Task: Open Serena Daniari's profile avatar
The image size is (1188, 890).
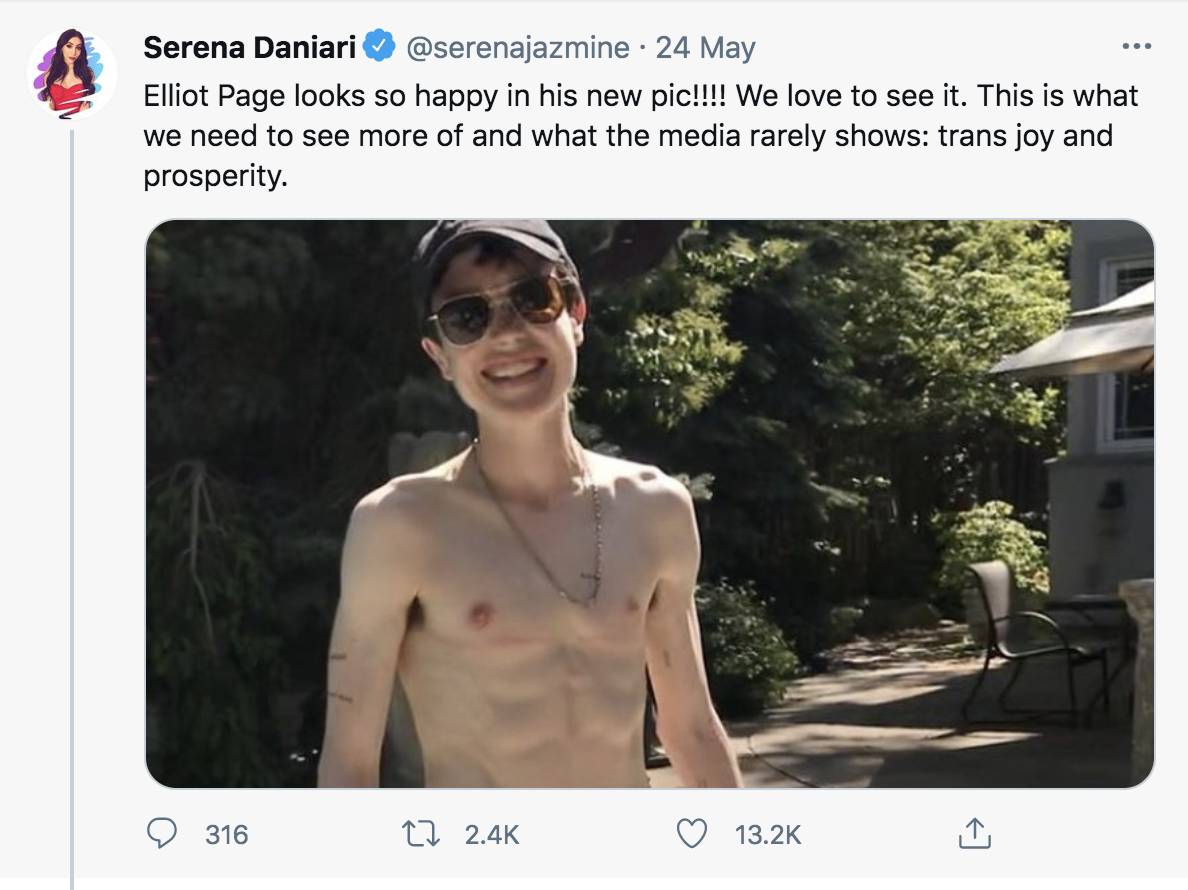Action: (x=72, y=73)
